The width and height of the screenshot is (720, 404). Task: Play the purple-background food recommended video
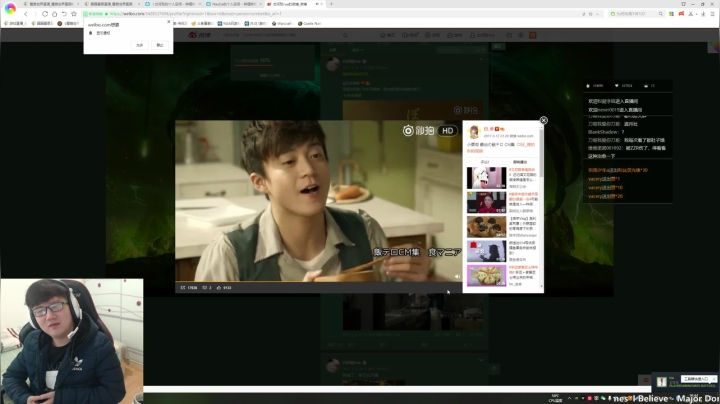[486, 275]
